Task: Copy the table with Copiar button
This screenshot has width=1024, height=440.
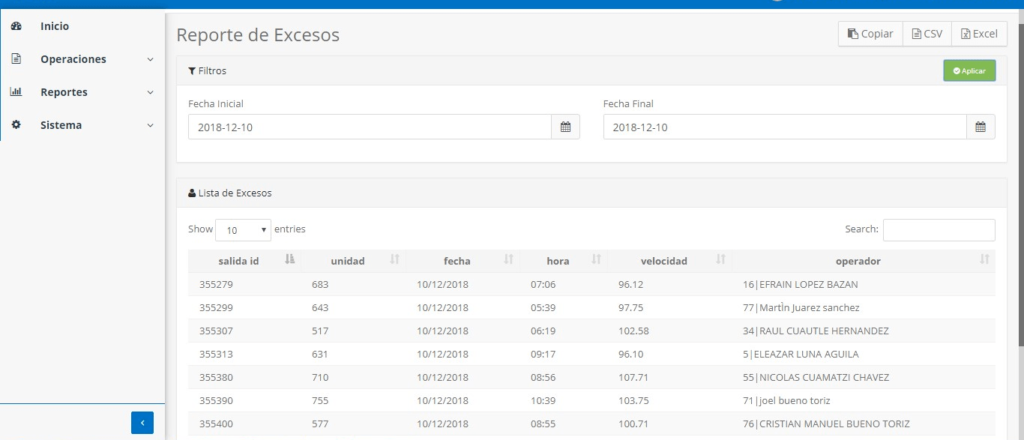Action: [871, 34]
